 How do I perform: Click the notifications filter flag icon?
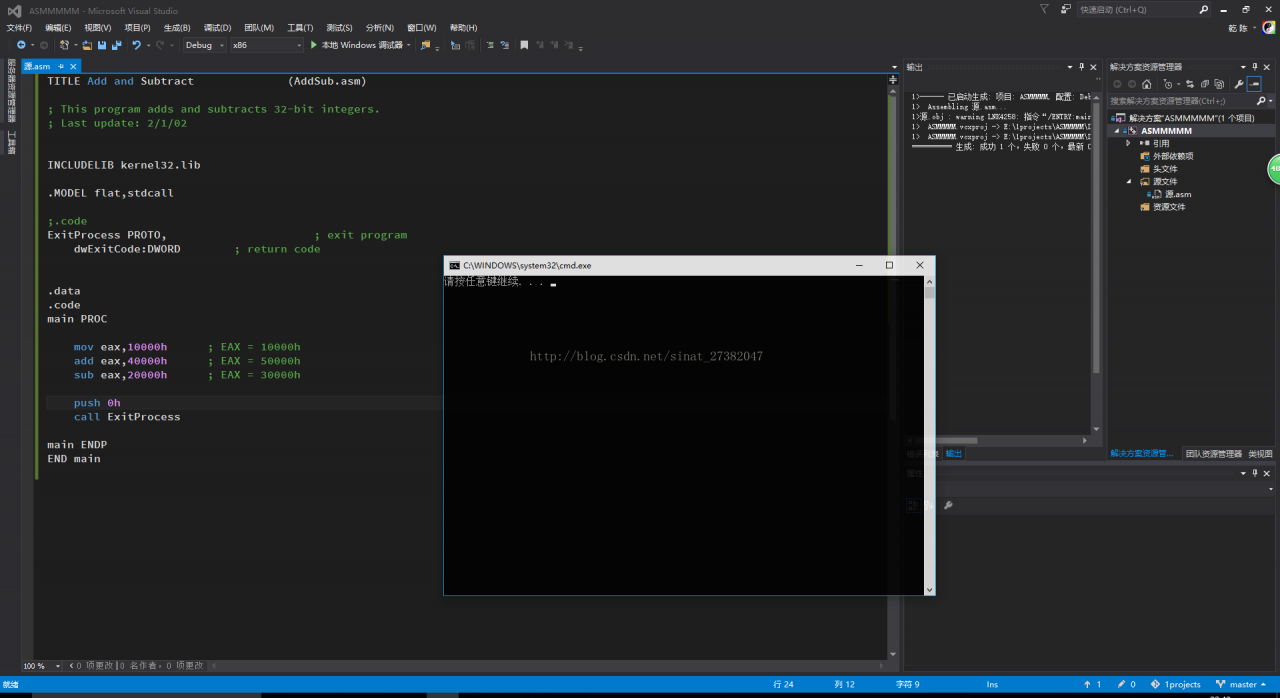click(x=1043, y=9)
